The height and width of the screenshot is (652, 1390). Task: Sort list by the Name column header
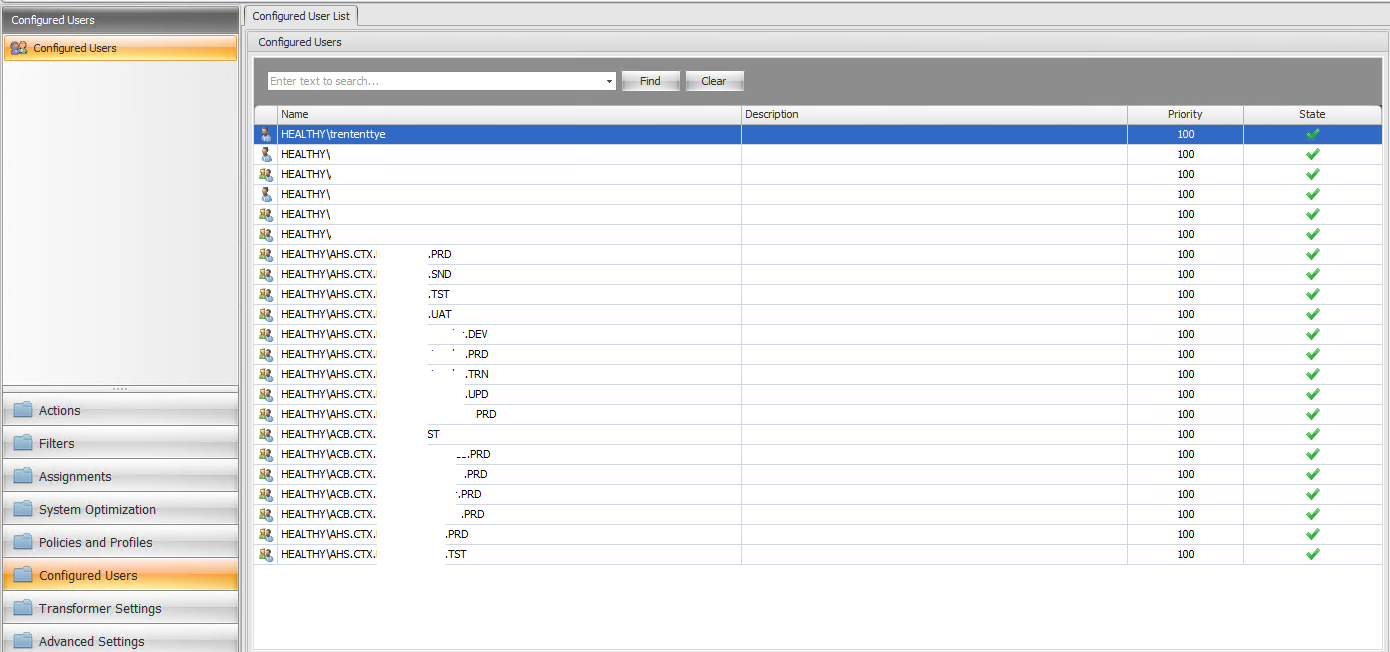(x=508, y=114)
